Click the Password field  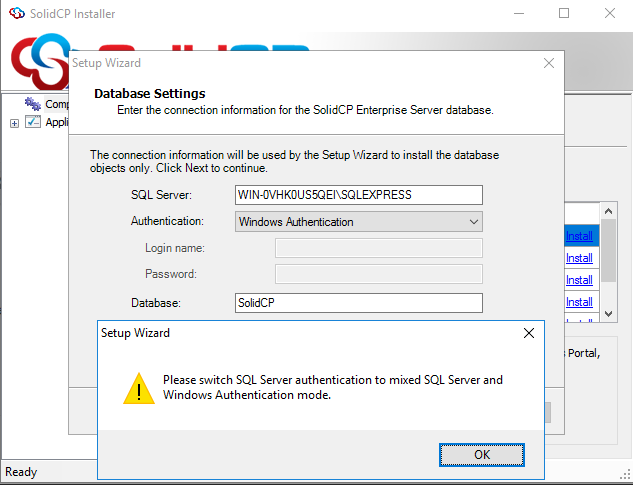click(x=379, y=274)
